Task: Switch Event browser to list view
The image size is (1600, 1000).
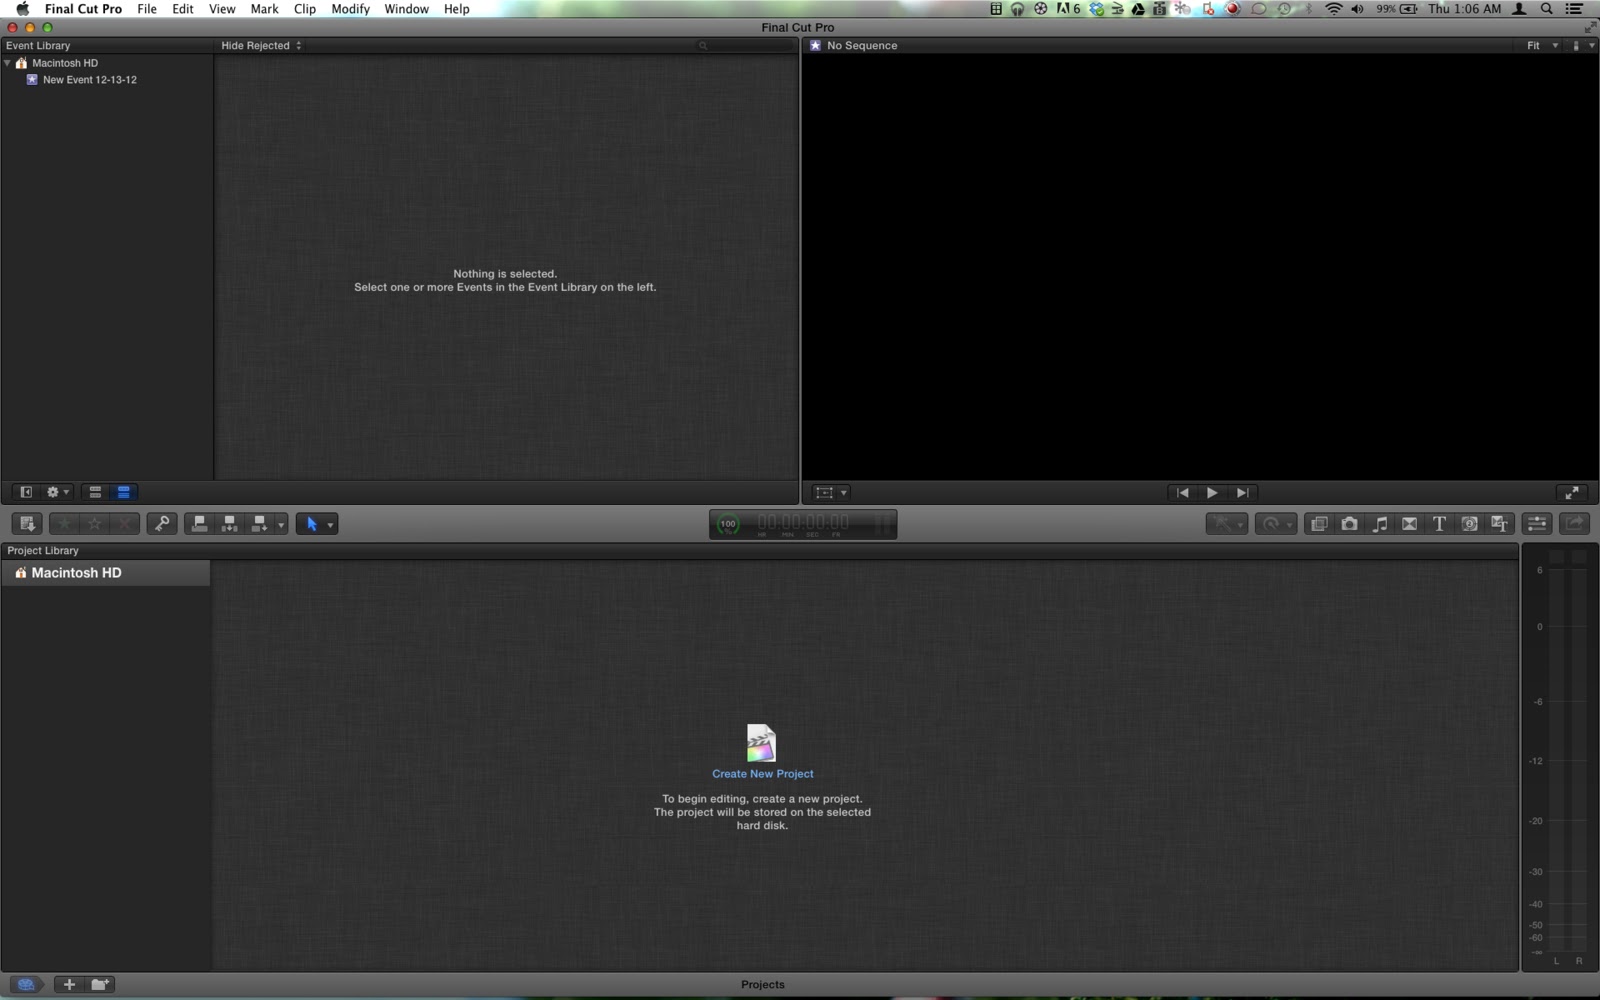Action: click(x=124, y=492)
